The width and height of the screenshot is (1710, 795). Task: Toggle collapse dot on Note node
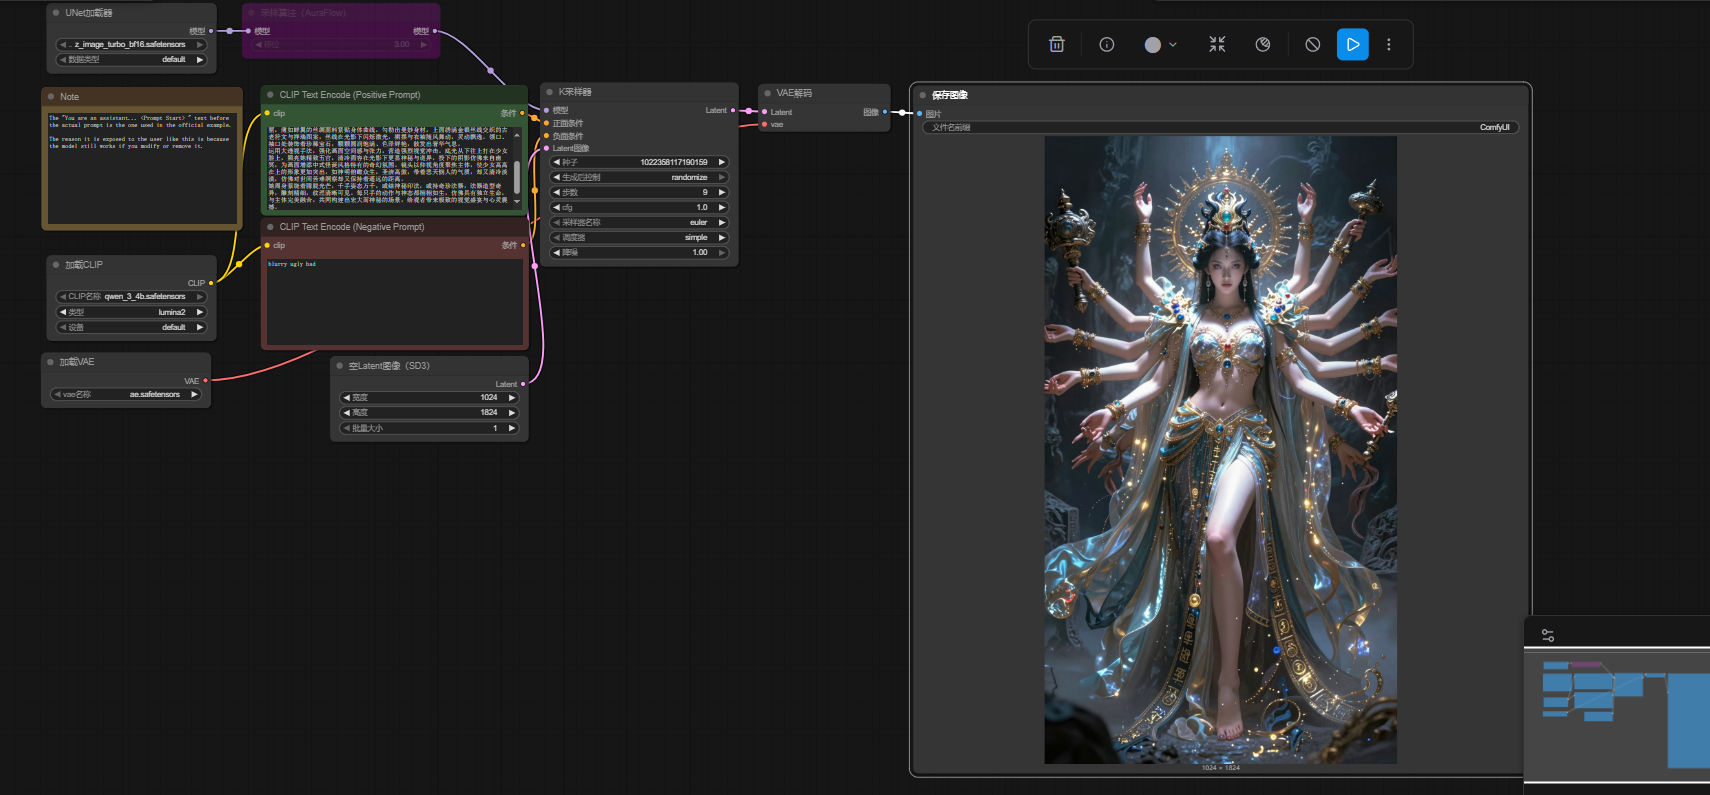51,97
